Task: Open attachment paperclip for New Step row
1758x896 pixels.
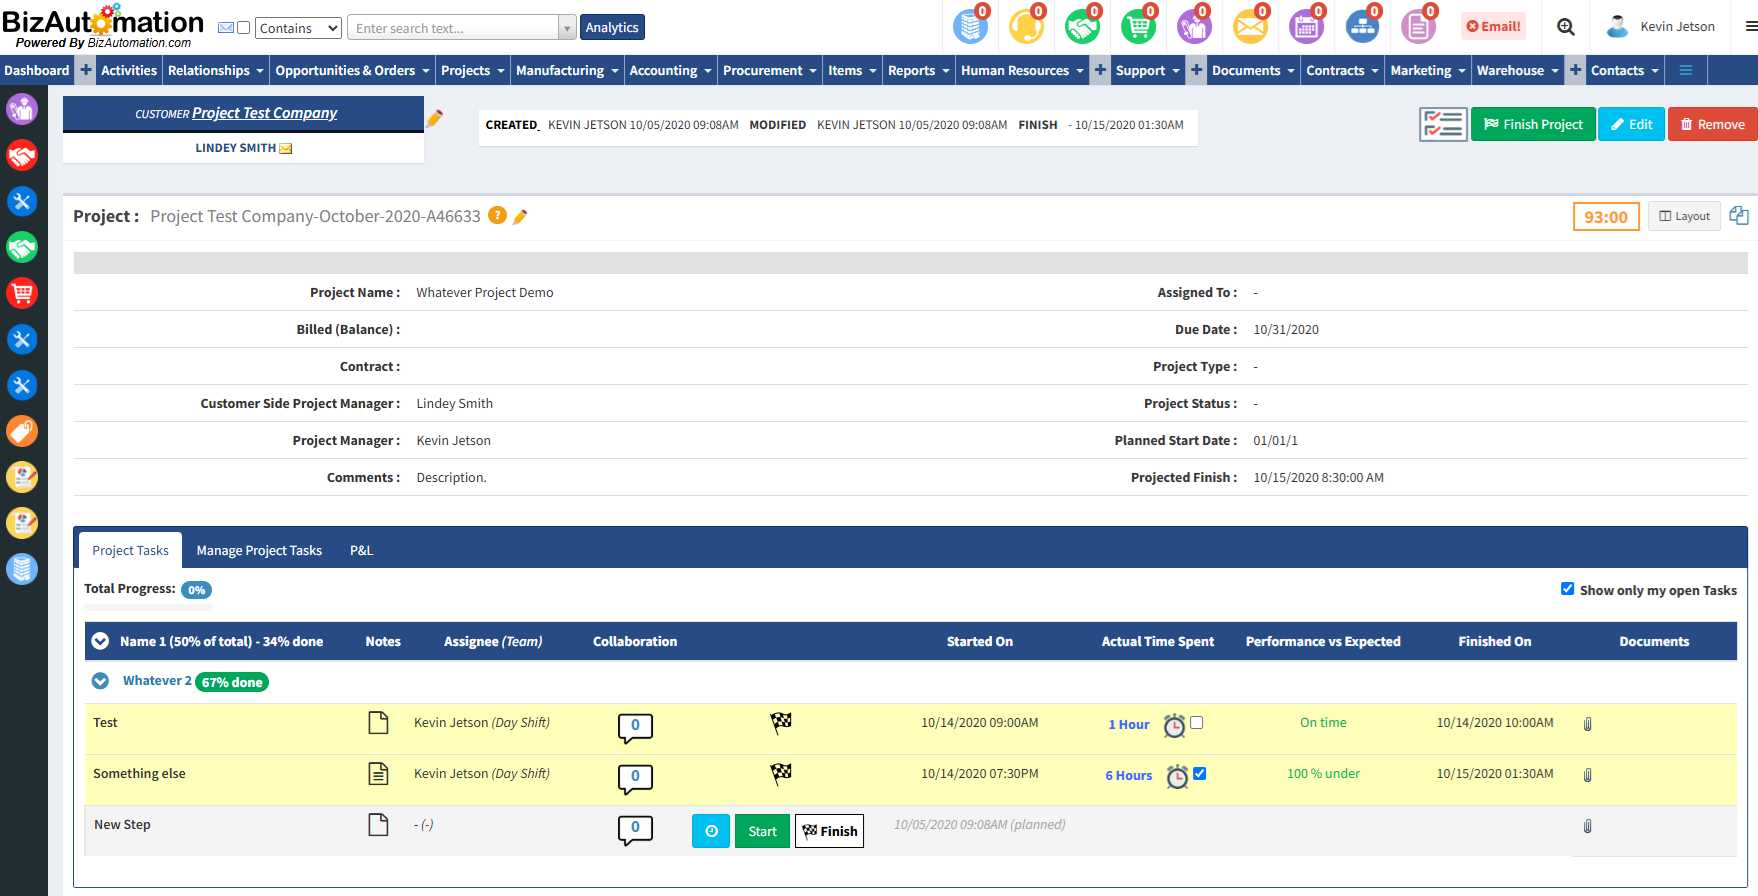Action: (x=1587, y=826)
